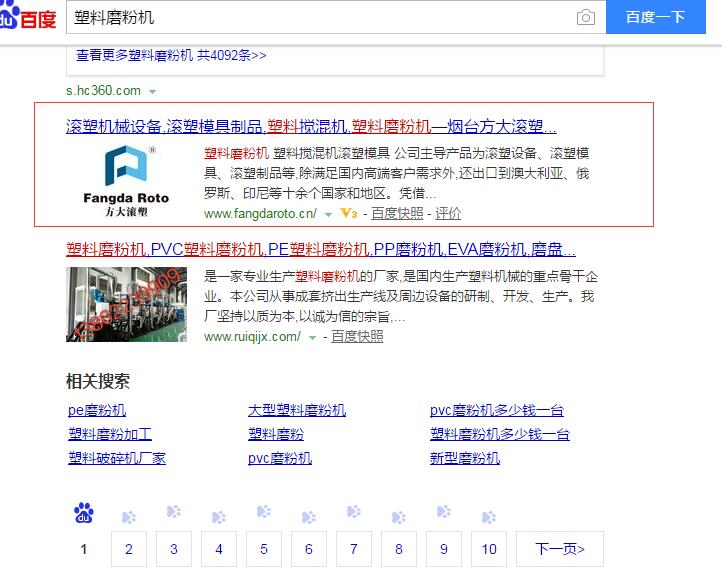
Task: Click the blue paw icon above page 1
Action: (84, 514)
